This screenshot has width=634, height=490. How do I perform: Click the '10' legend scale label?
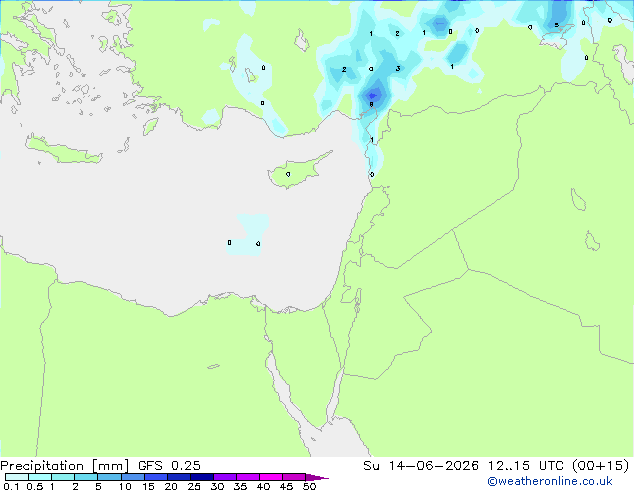click(x=125, y=486)
